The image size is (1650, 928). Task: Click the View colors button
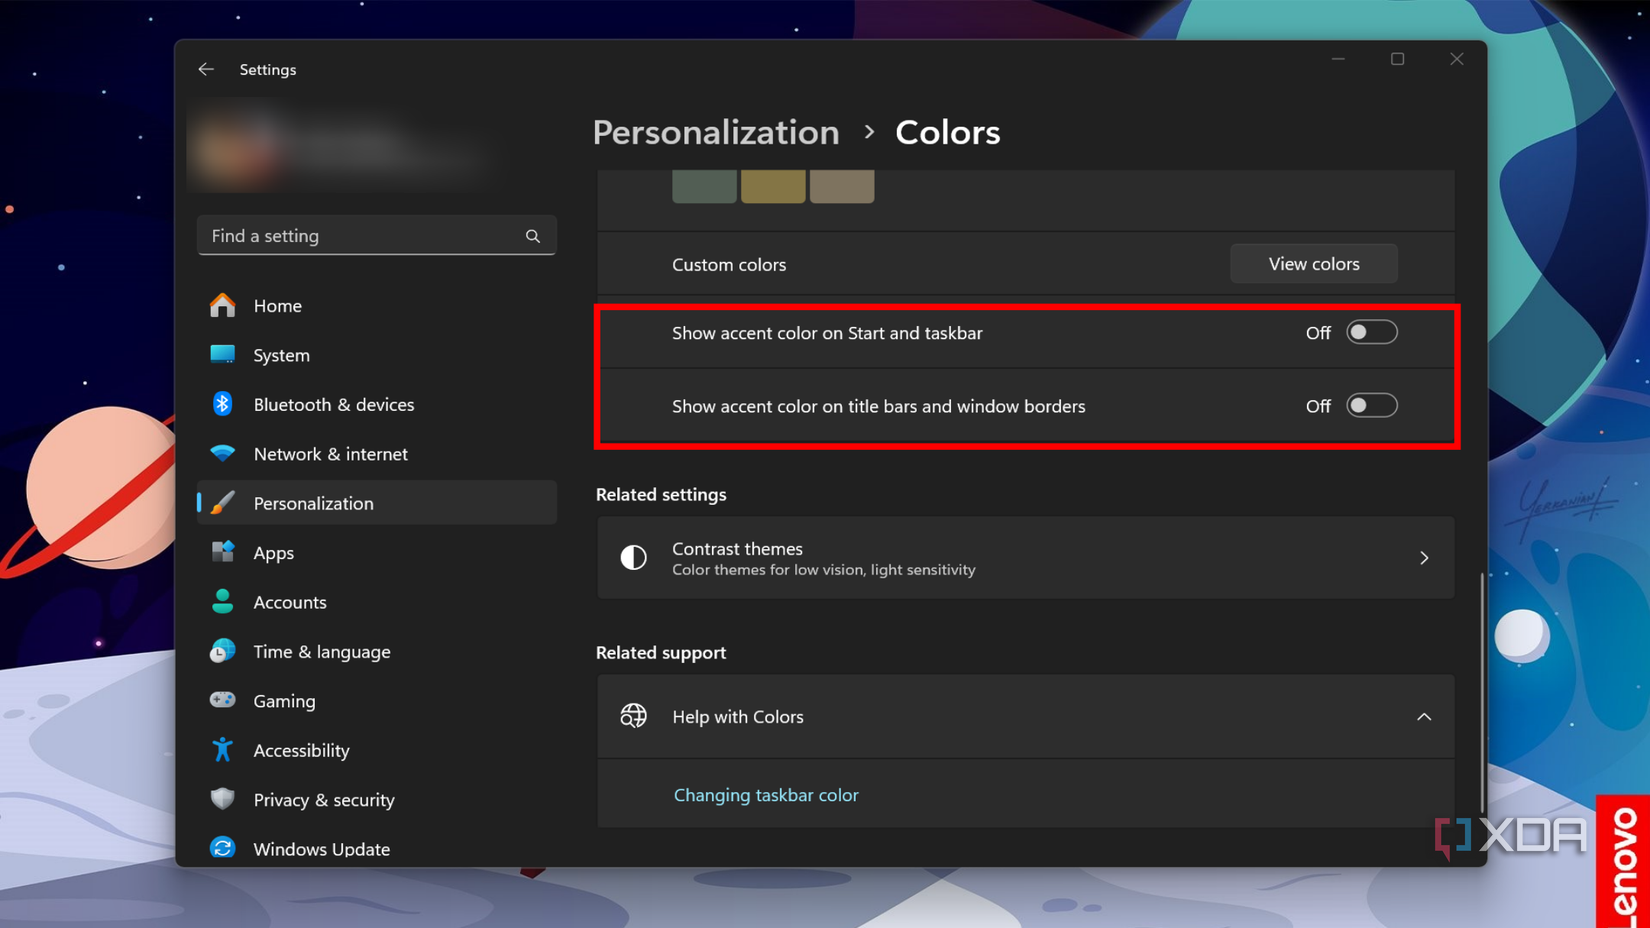click(1313, 264)
